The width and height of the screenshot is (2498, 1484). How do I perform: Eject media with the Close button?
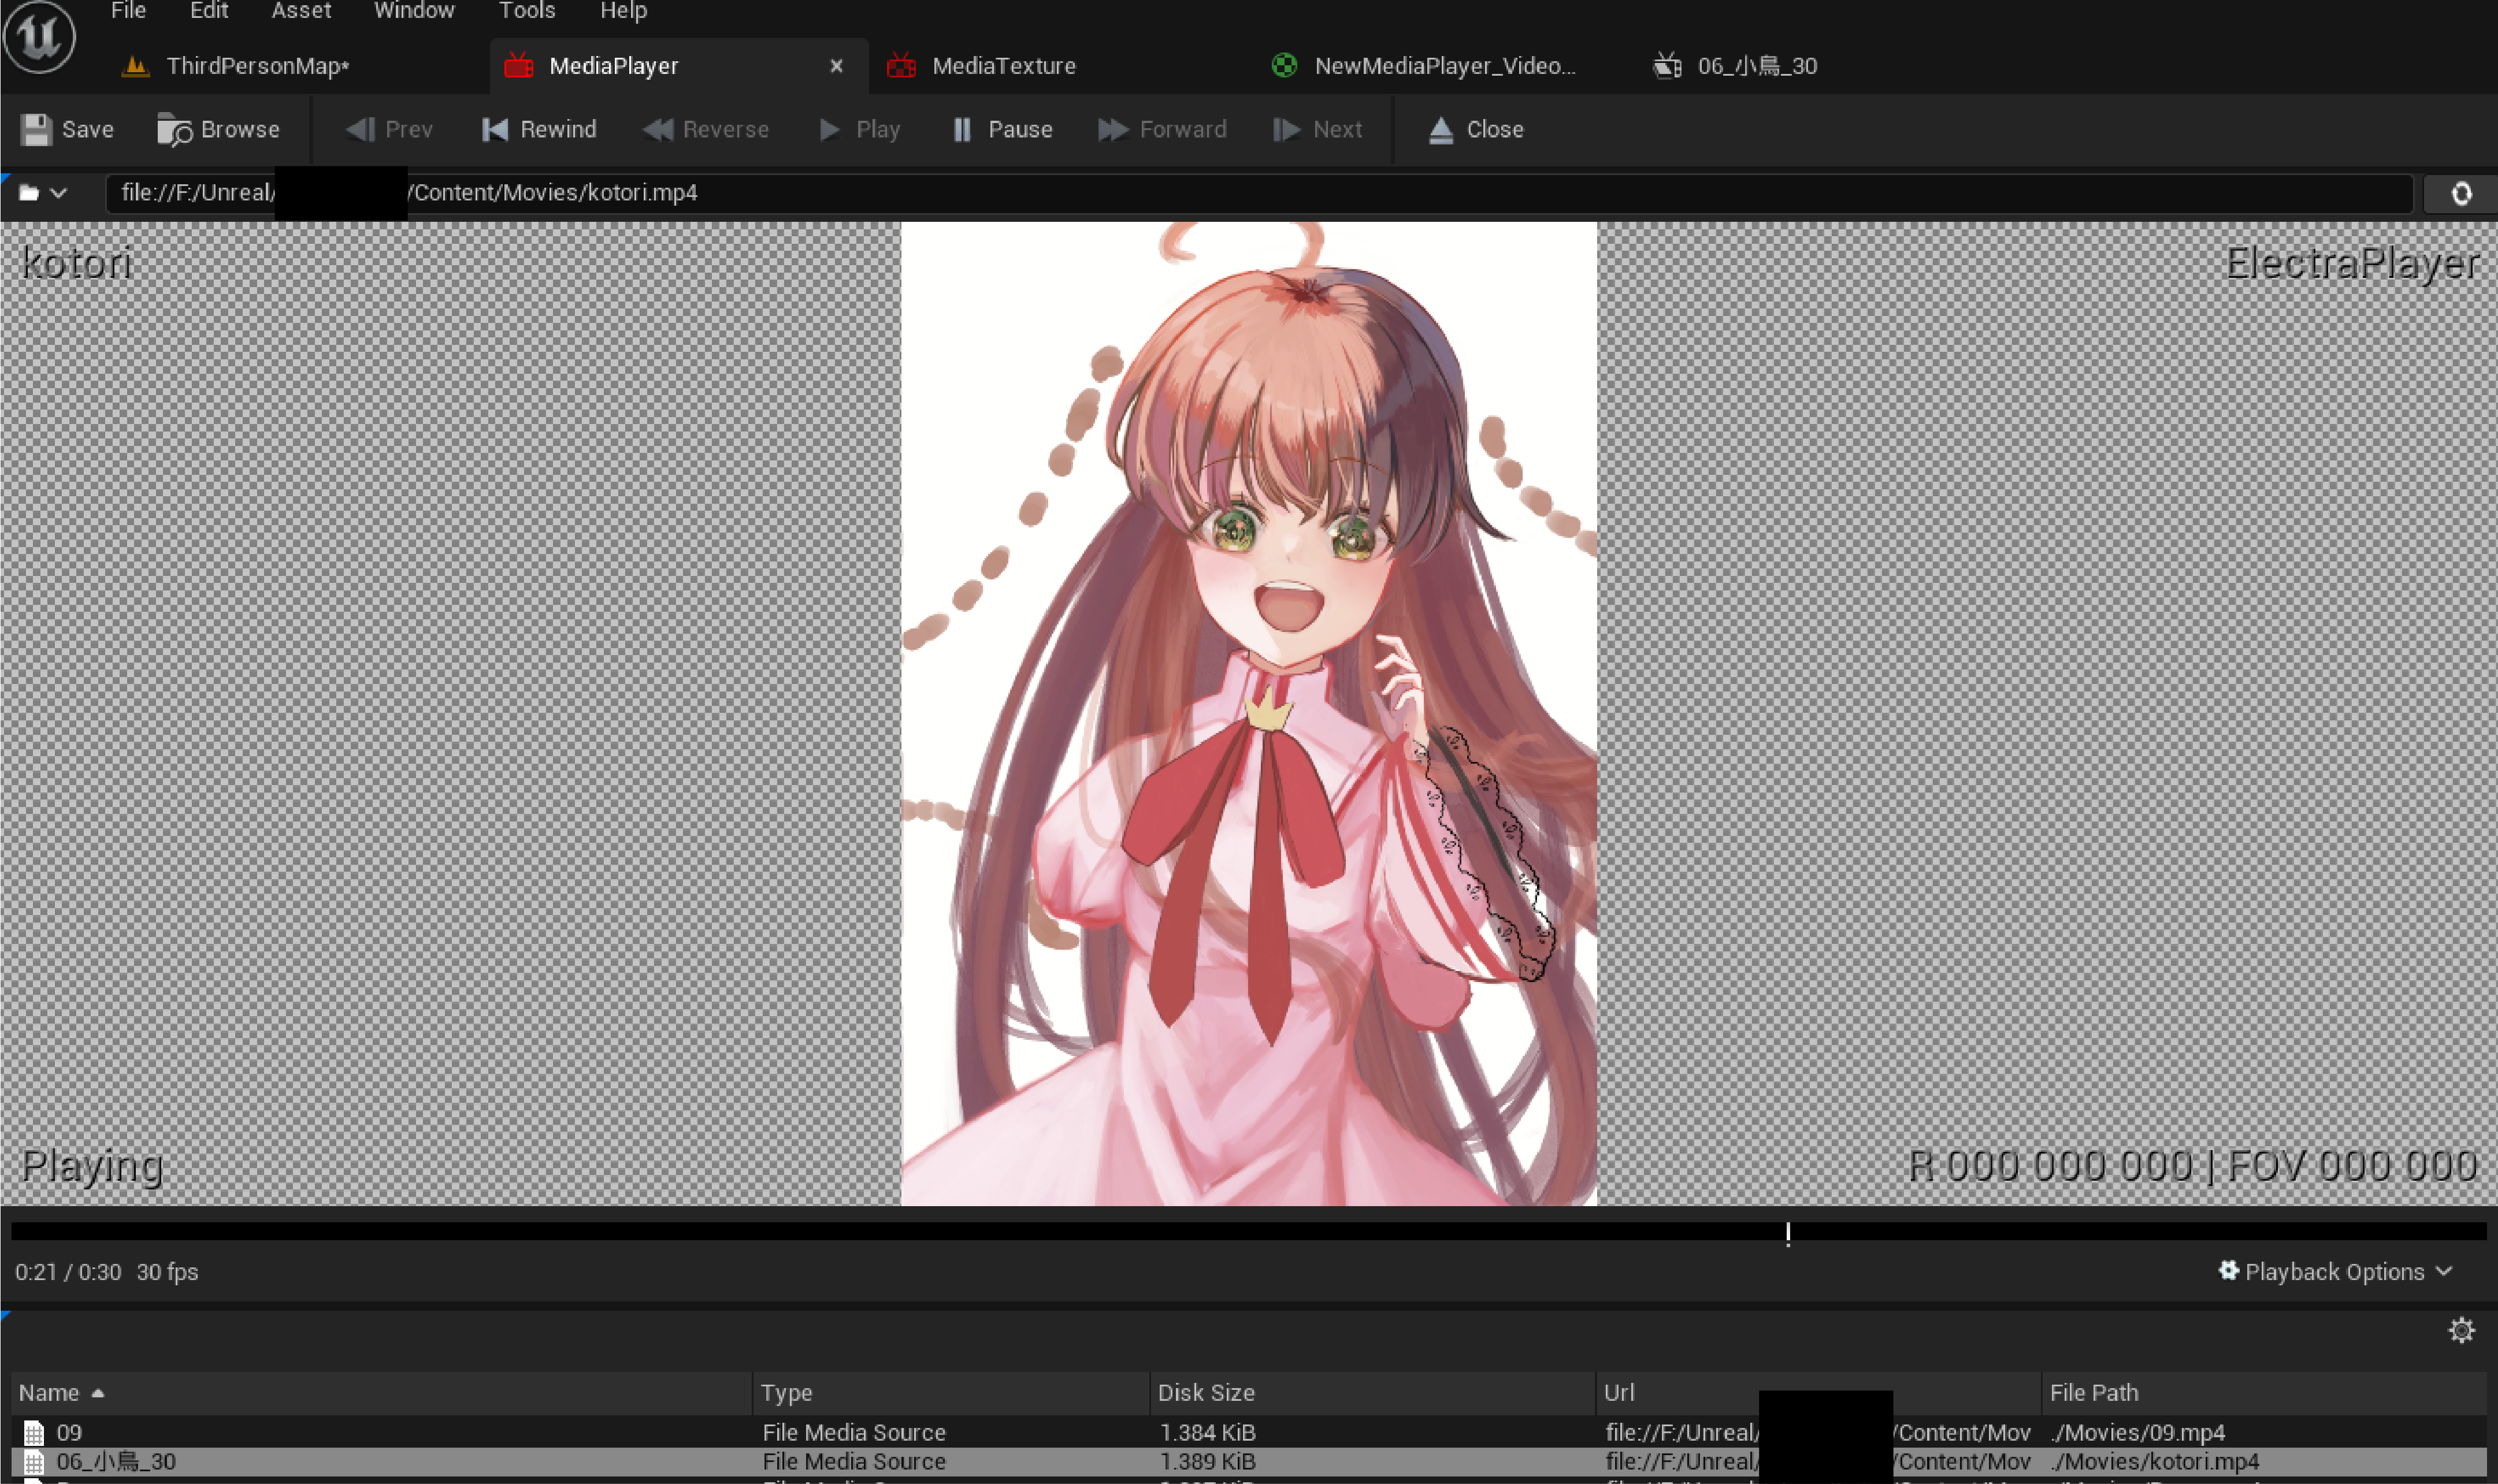[1476, 130]
